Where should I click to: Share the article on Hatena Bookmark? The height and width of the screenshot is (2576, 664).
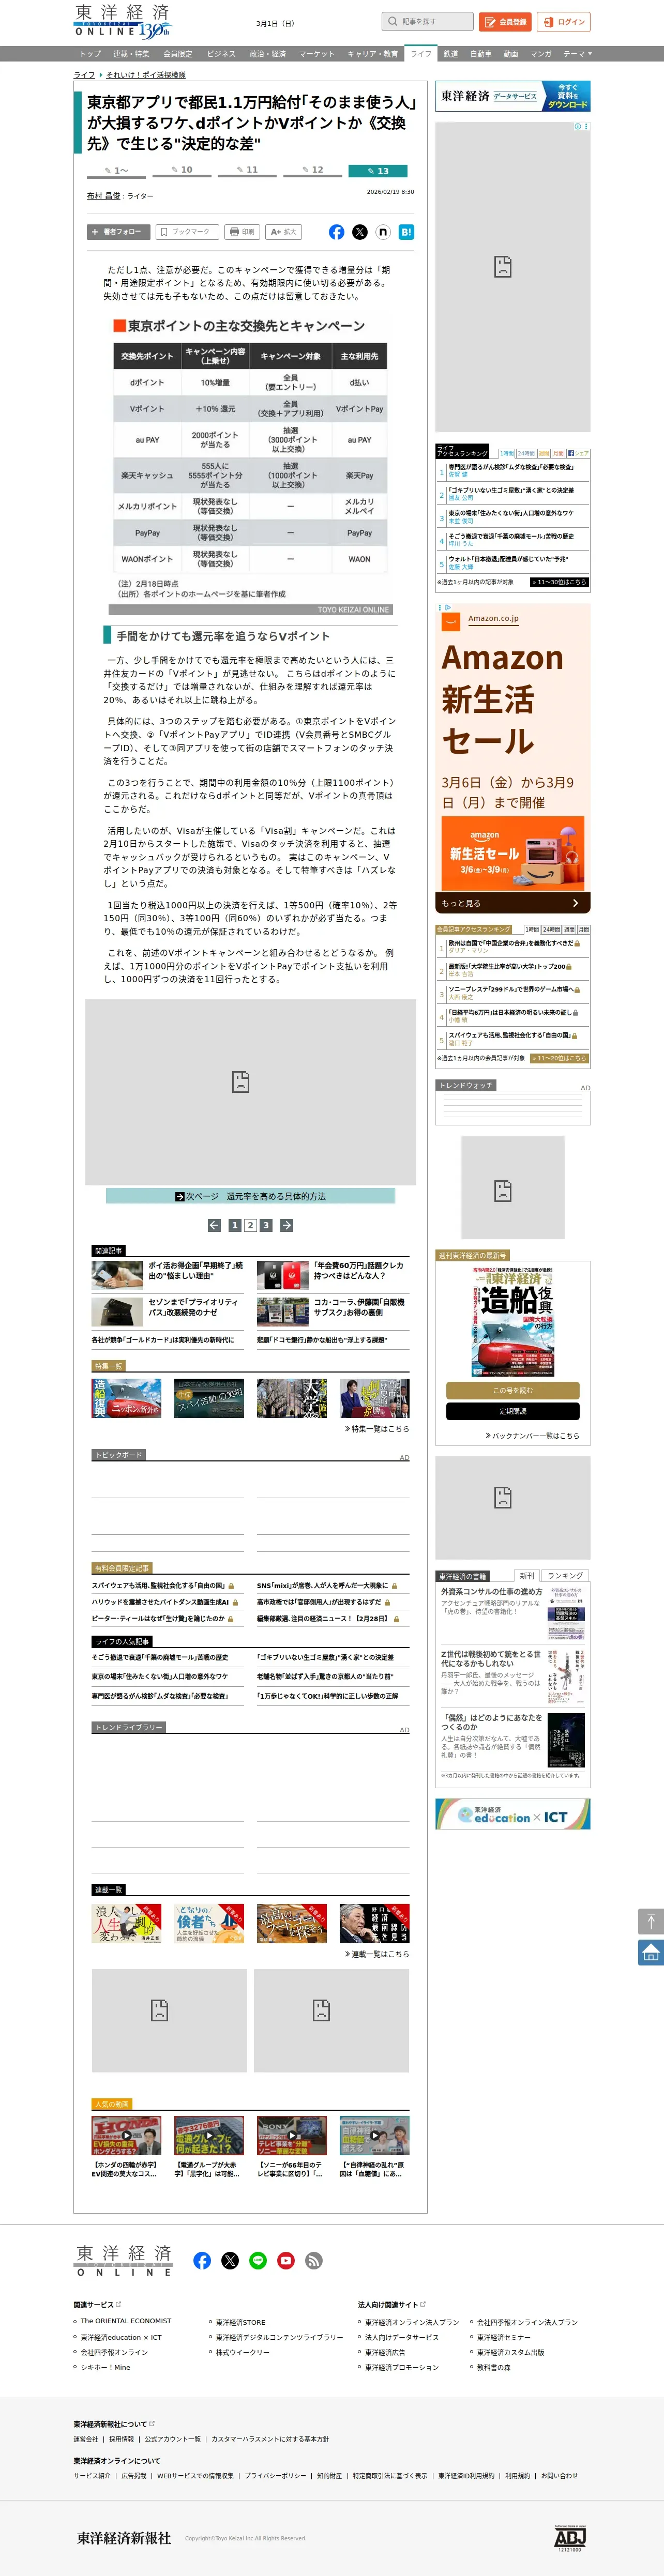406,232
